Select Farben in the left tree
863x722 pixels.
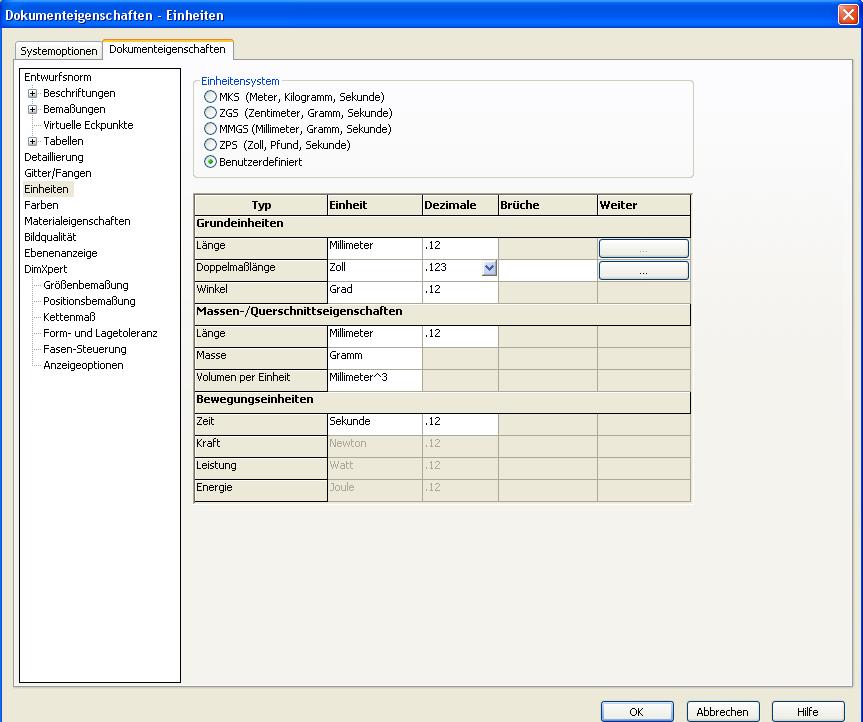point(41,205)
